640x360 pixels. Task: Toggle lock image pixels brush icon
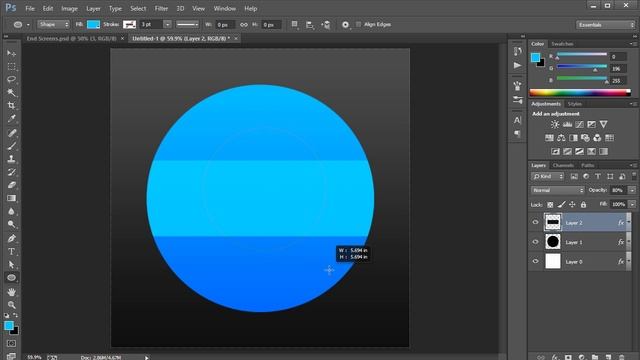coord(562,204)
